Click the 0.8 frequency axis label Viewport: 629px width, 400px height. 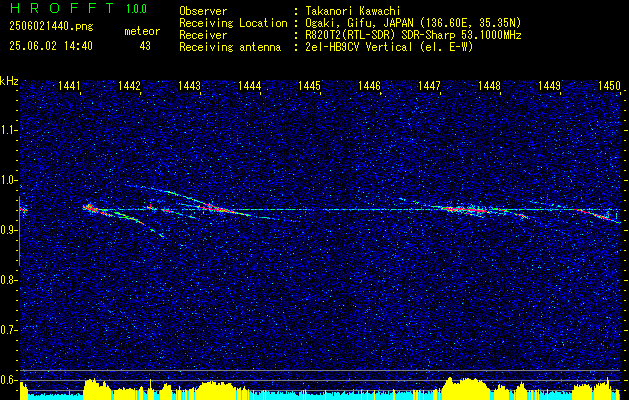pyautogui.click(x=8, y=280)
